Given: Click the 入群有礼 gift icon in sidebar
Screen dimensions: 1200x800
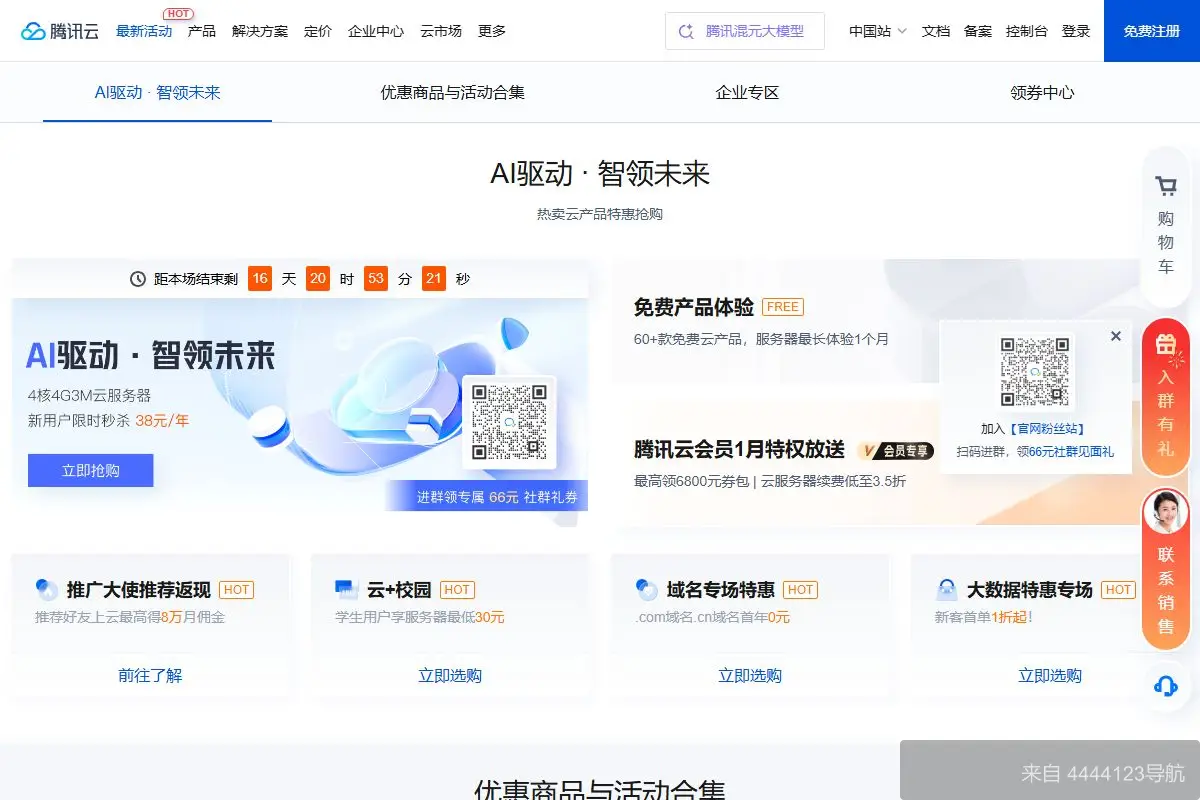Looking at the screenshot, I should tap(1166, 345).
